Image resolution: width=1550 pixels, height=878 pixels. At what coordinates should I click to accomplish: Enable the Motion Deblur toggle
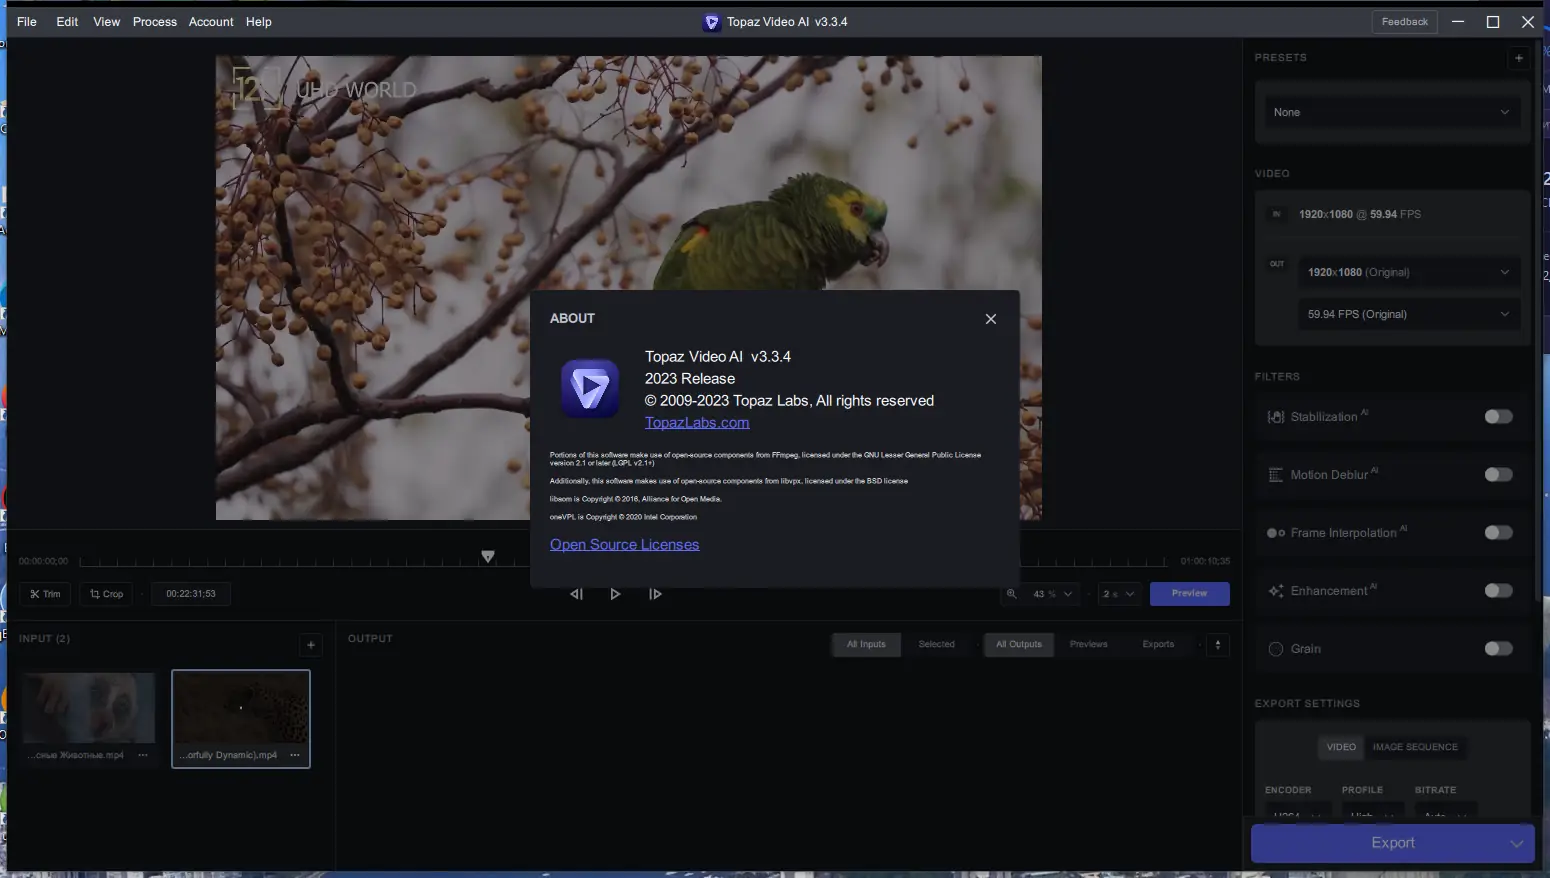(1498, 475)
